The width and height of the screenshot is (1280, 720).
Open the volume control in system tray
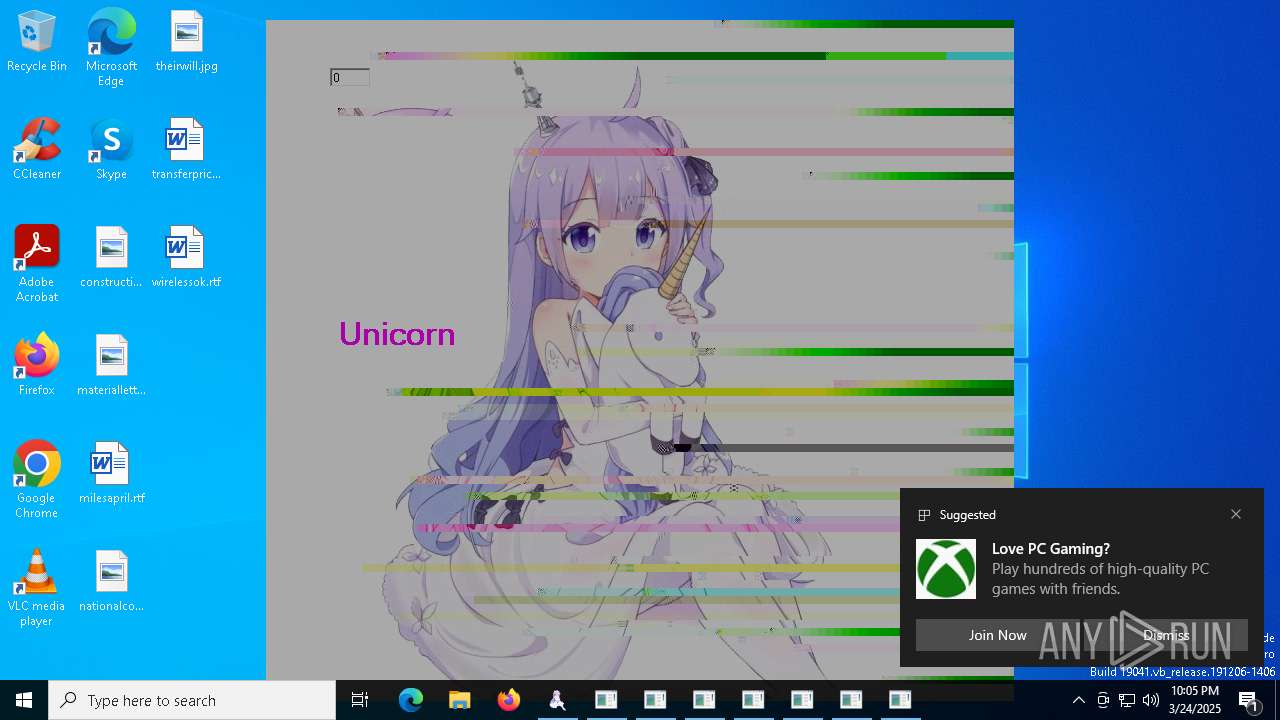(1151, 700)
